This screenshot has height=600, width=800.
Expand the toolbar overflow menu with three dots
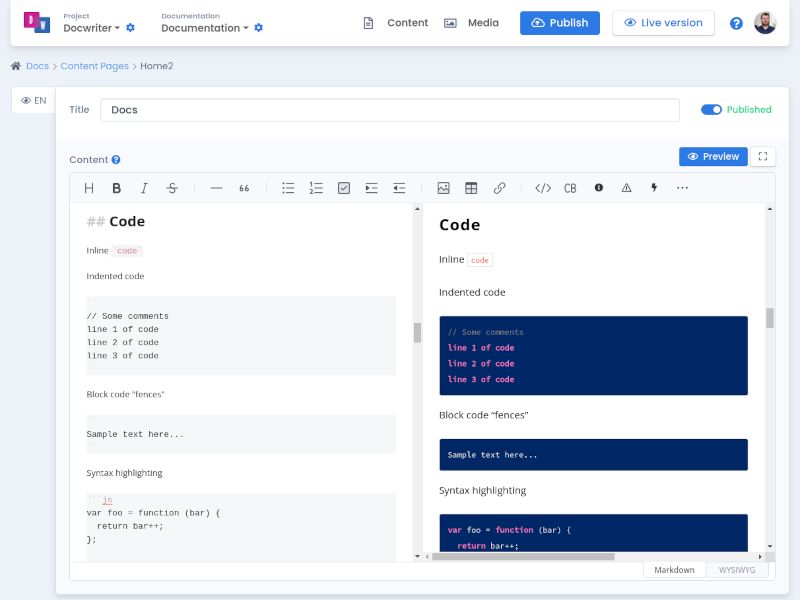(682, 188)
